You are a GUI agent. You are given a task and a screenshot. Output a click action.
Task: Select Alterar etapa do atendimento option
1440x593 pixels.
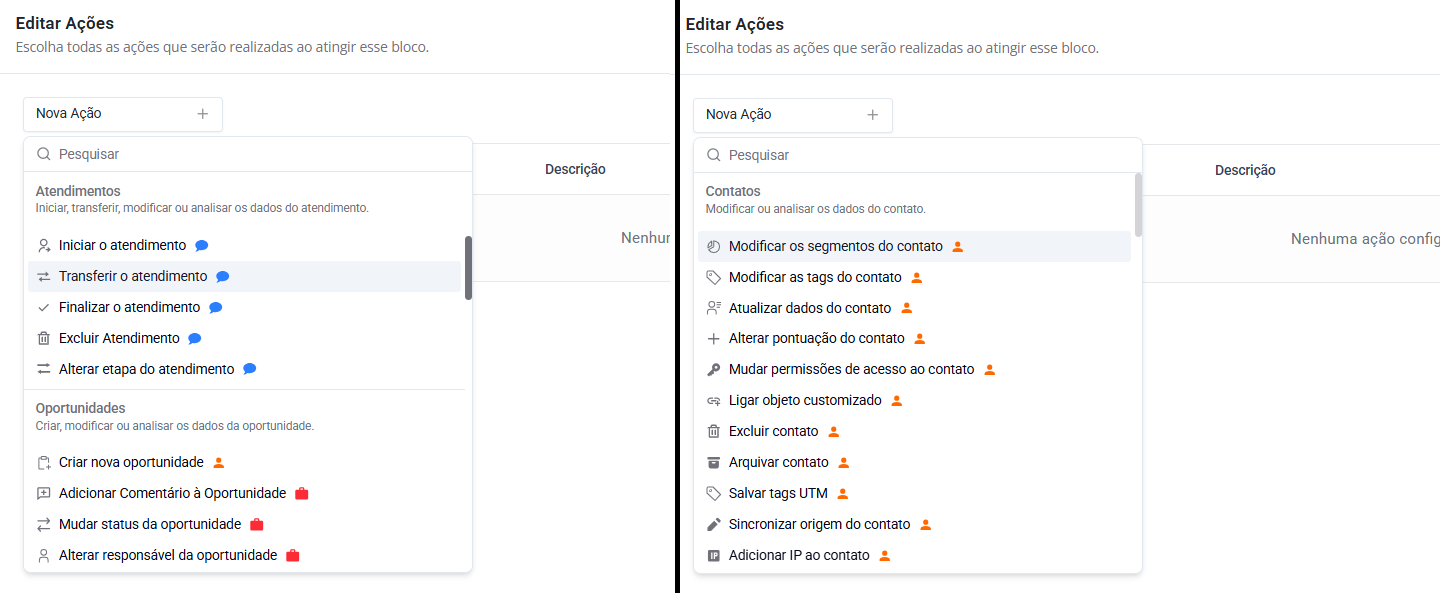(146, 369)
